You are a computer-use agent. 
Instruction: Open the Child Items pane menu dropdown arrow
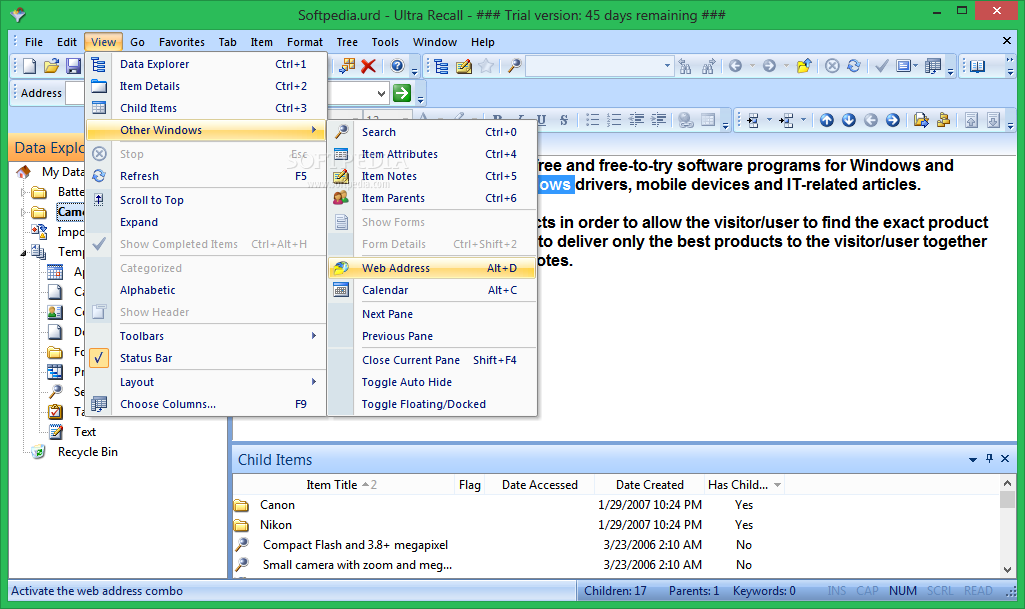(973, 459)
